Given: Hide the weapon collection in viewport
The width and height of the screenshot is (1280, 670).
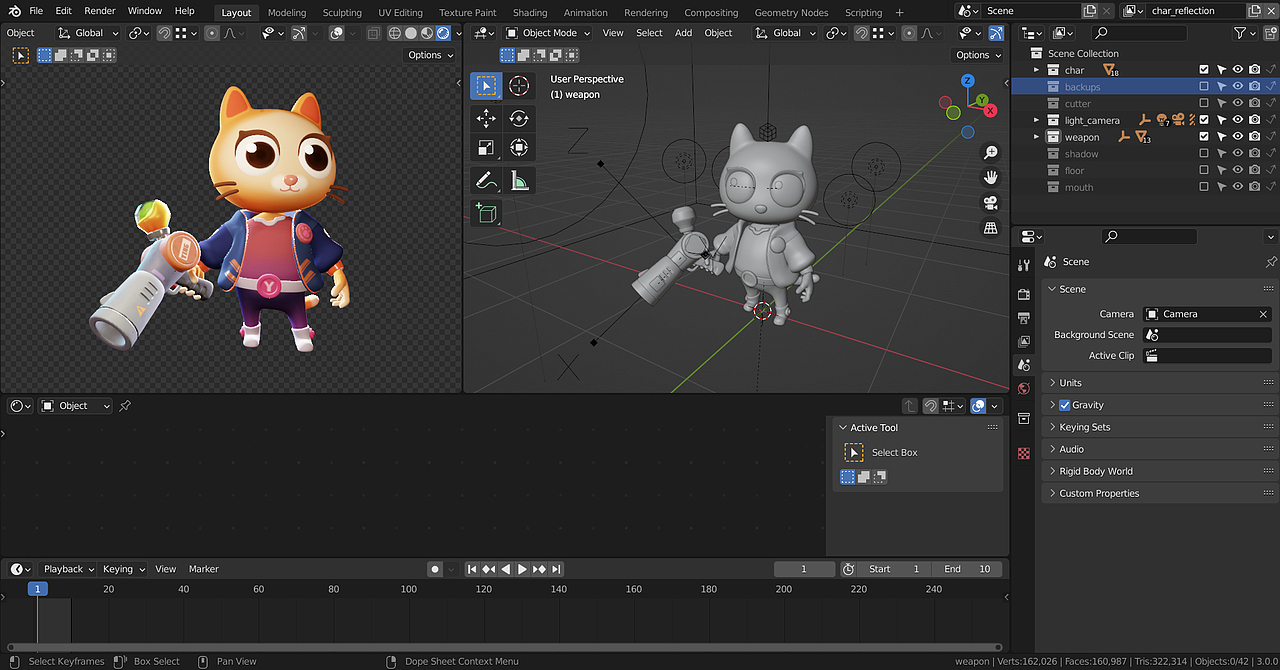Looking at the screenshot, I should [x=1237, y=137].
